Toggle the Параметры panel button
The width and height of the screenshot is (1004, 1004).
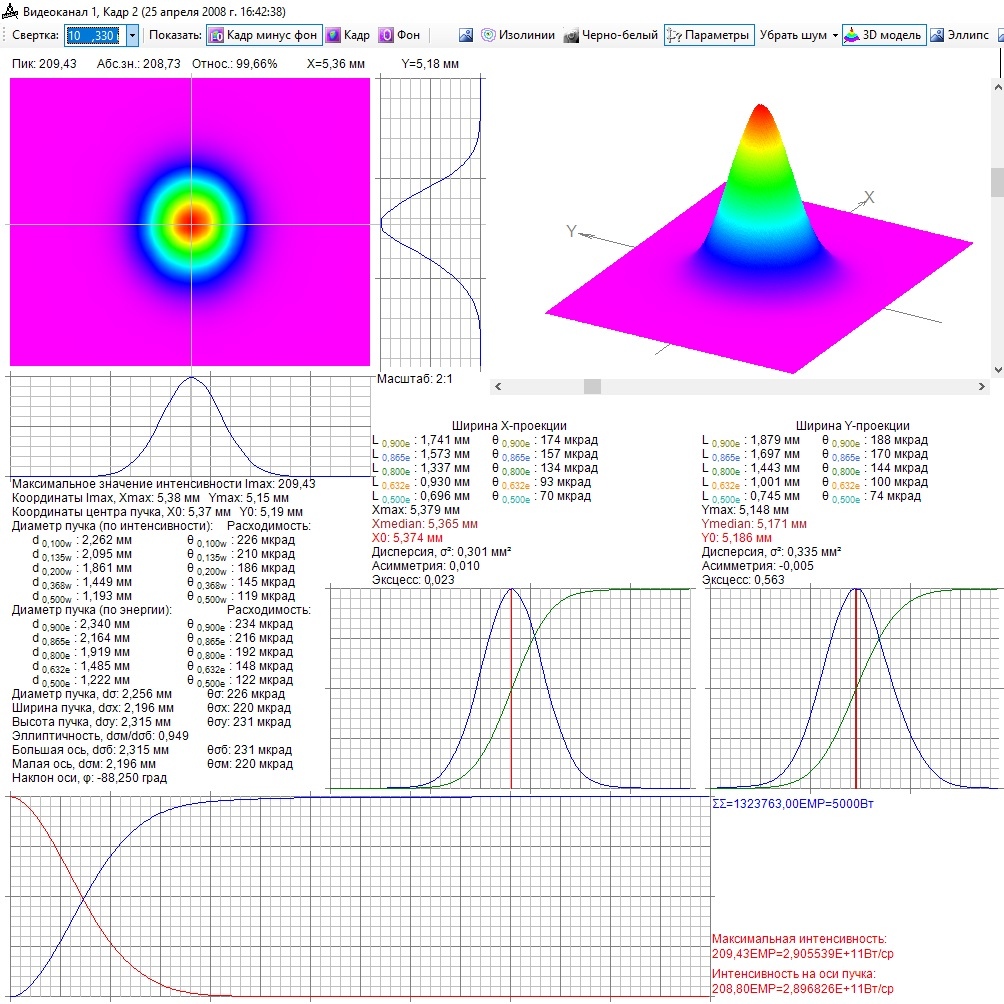pyautogui.click(x=709, y=35)
